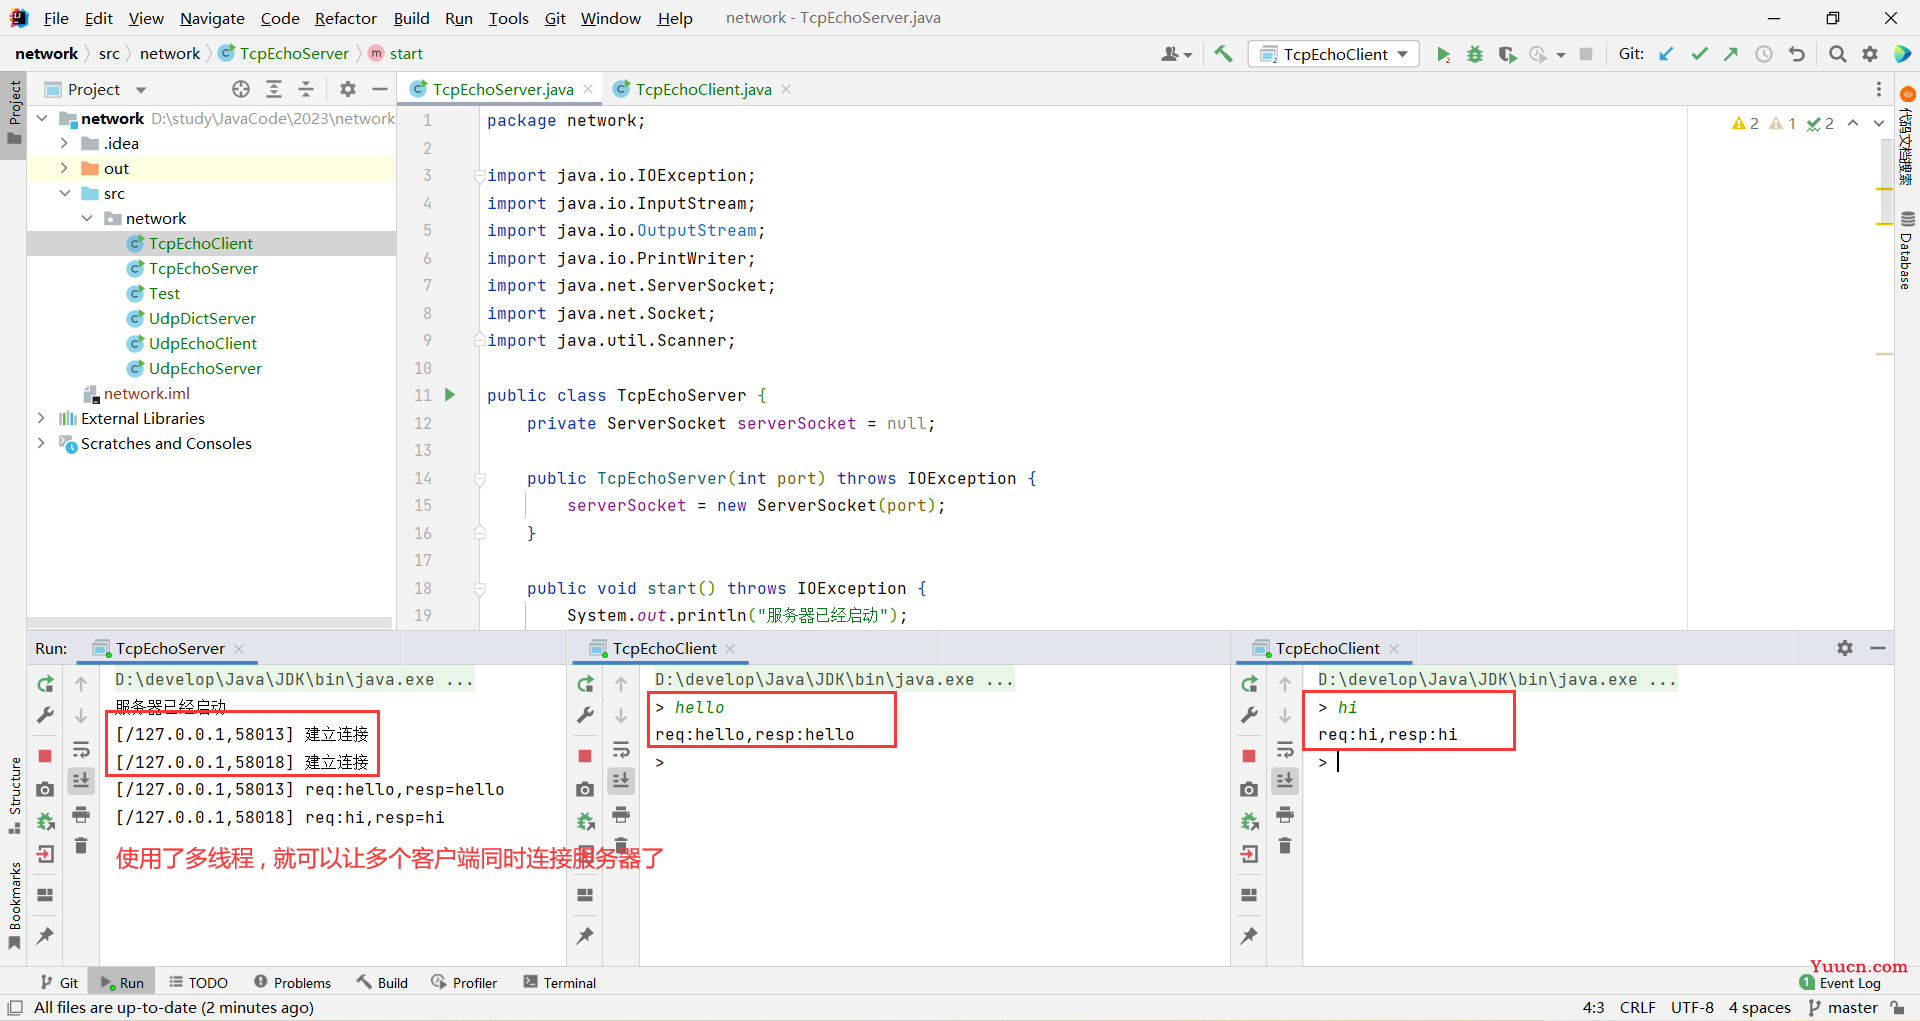Pin the TcpEchoServer run tab
The image size is (1920, 1021).
(x=45, y=936)
